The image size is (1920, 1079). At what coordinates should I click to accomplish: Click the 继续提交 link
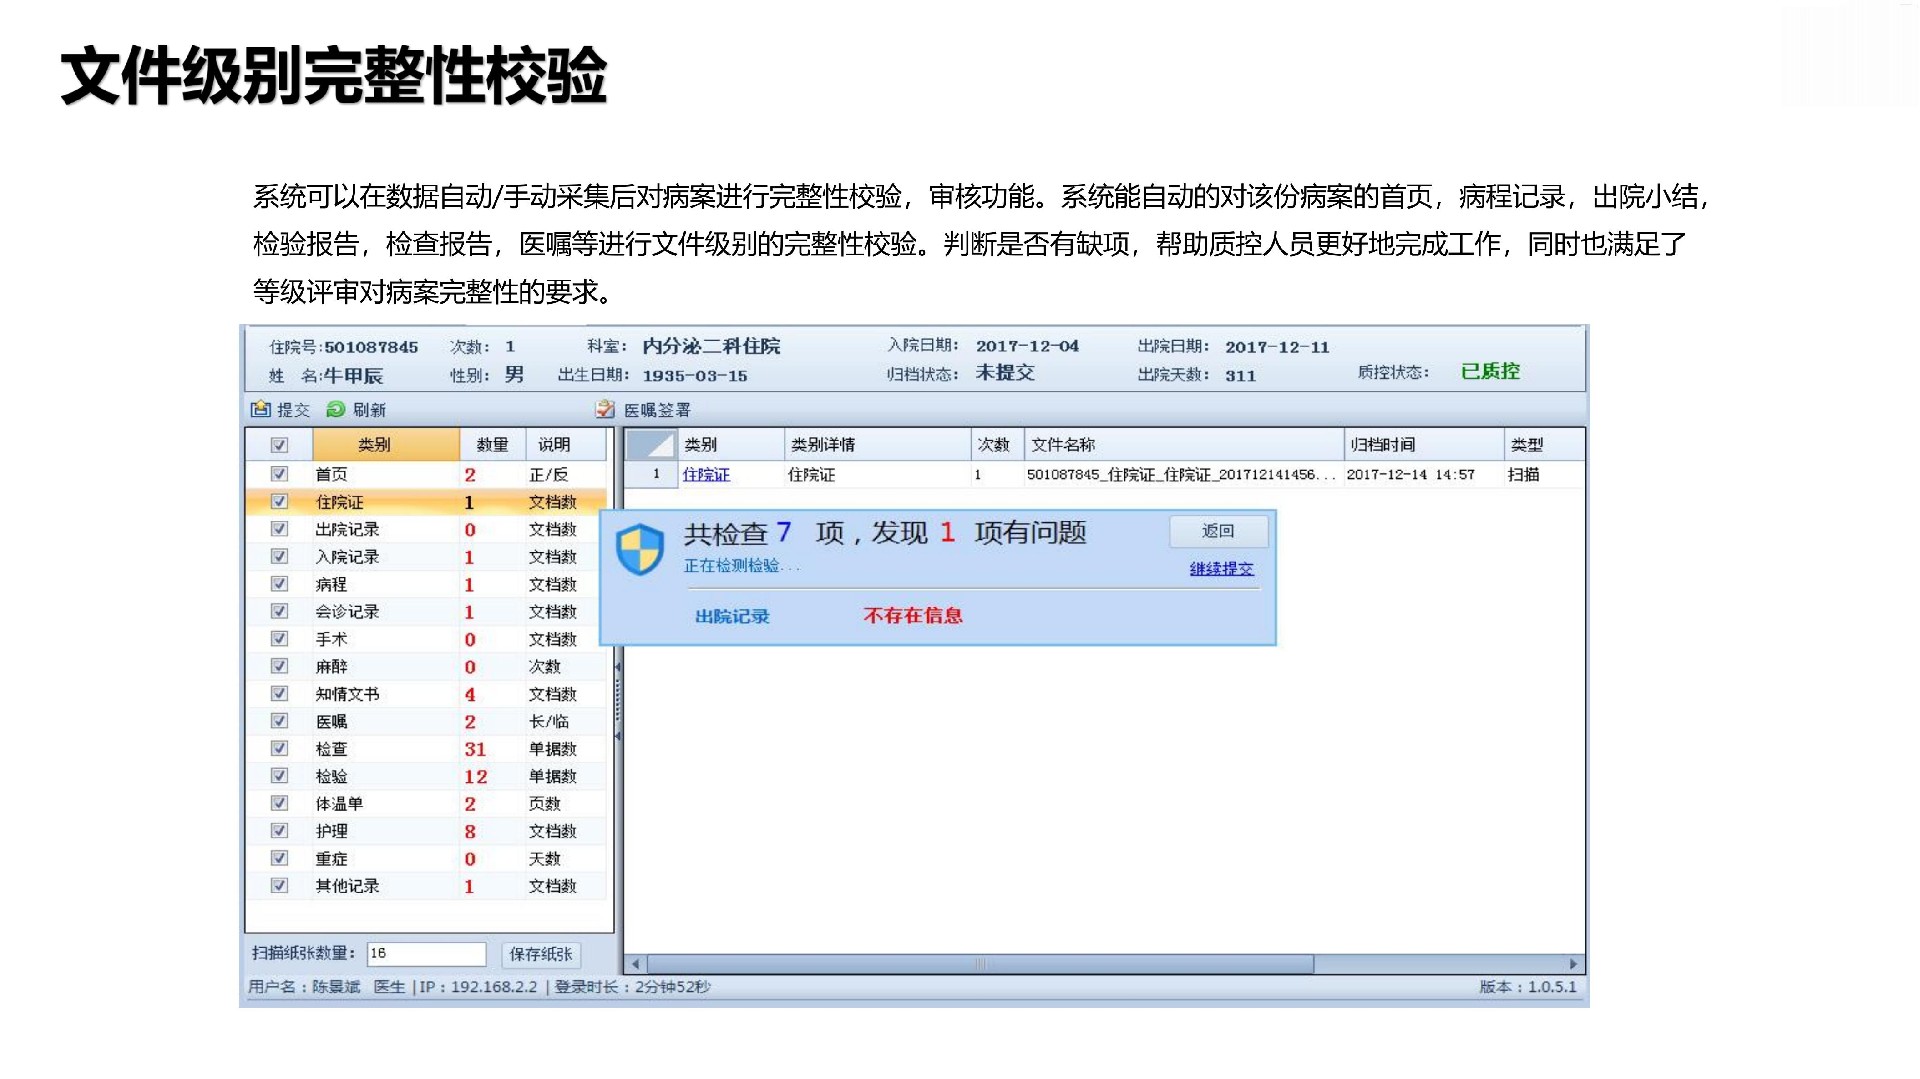1221,568
